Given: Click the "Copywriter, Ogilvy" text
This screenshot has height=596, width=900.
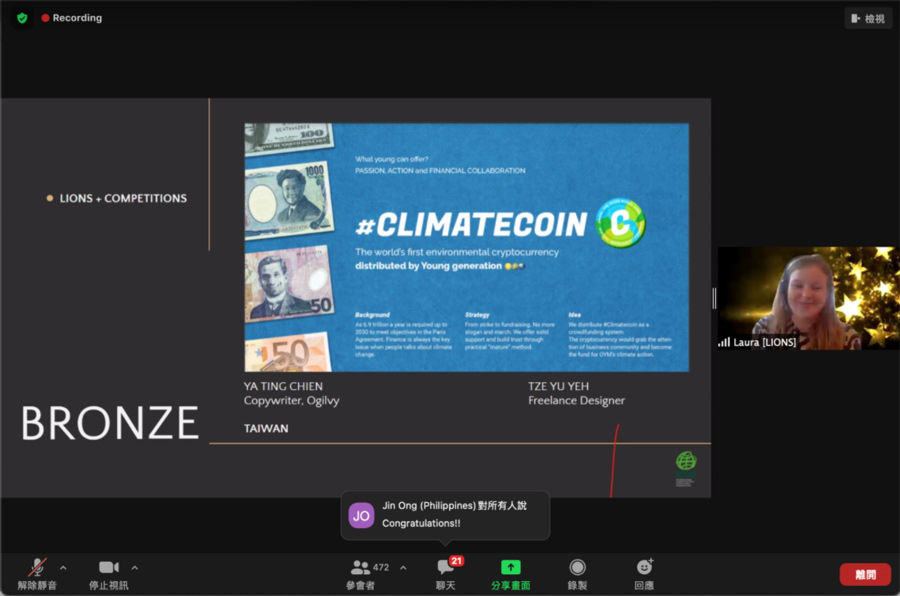Looking at the screenshot, I should (x=292, y=401).
